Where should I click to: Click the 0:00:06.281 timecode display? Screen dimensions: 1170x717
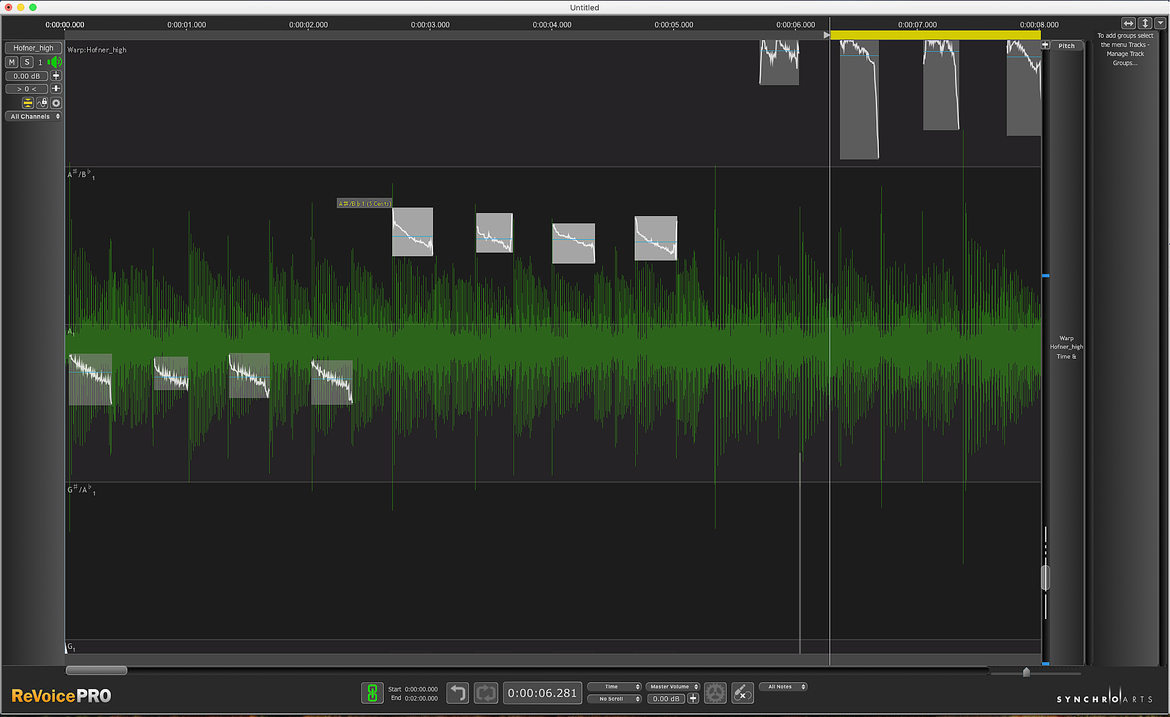tap(542, 693)
